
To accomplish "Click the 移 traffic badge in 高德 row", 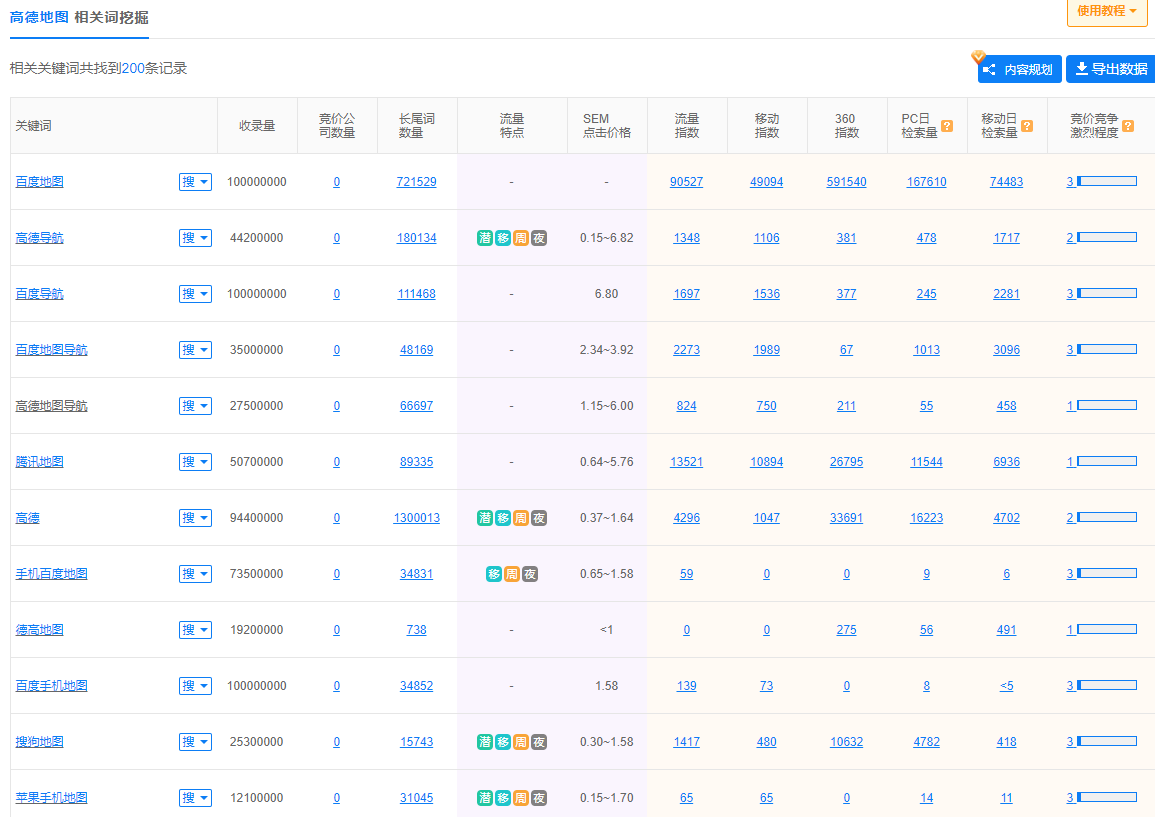I will (x=503, y=518).
